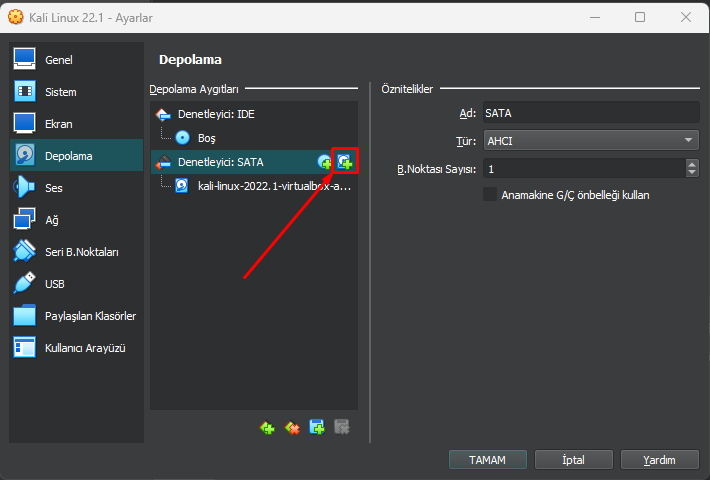Cancel with the İptal button

(x=574, y=460)
